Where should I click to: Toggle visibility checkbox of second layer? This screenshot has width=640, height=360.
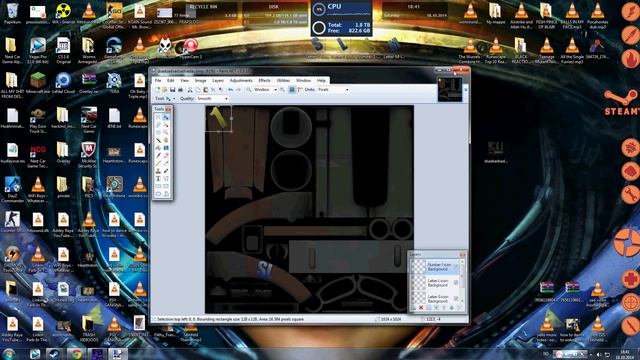point(456,282)
